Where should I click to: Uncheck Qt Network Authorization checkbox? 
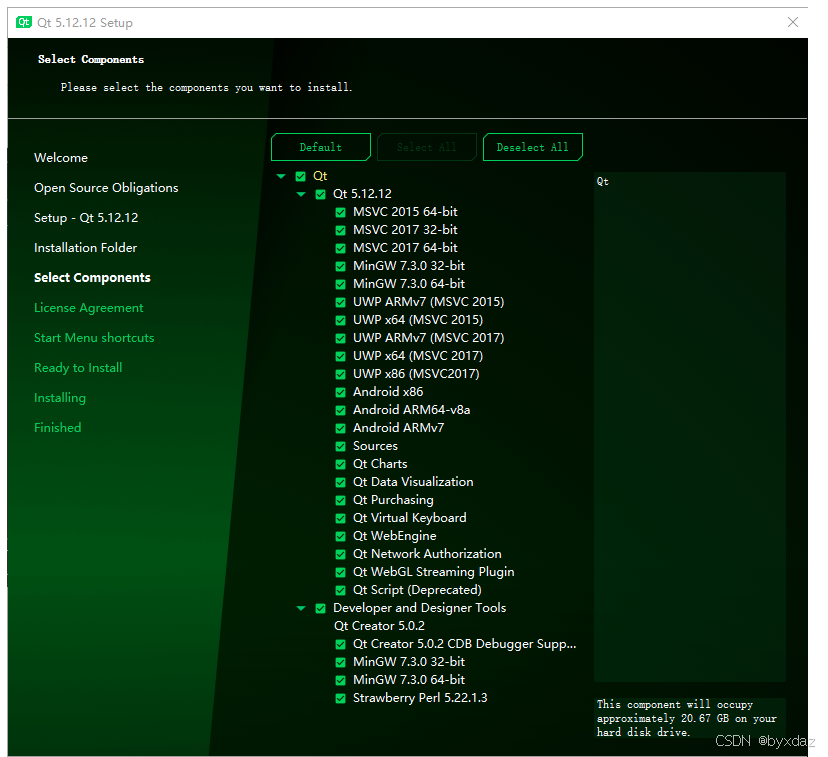pos(341,554)
